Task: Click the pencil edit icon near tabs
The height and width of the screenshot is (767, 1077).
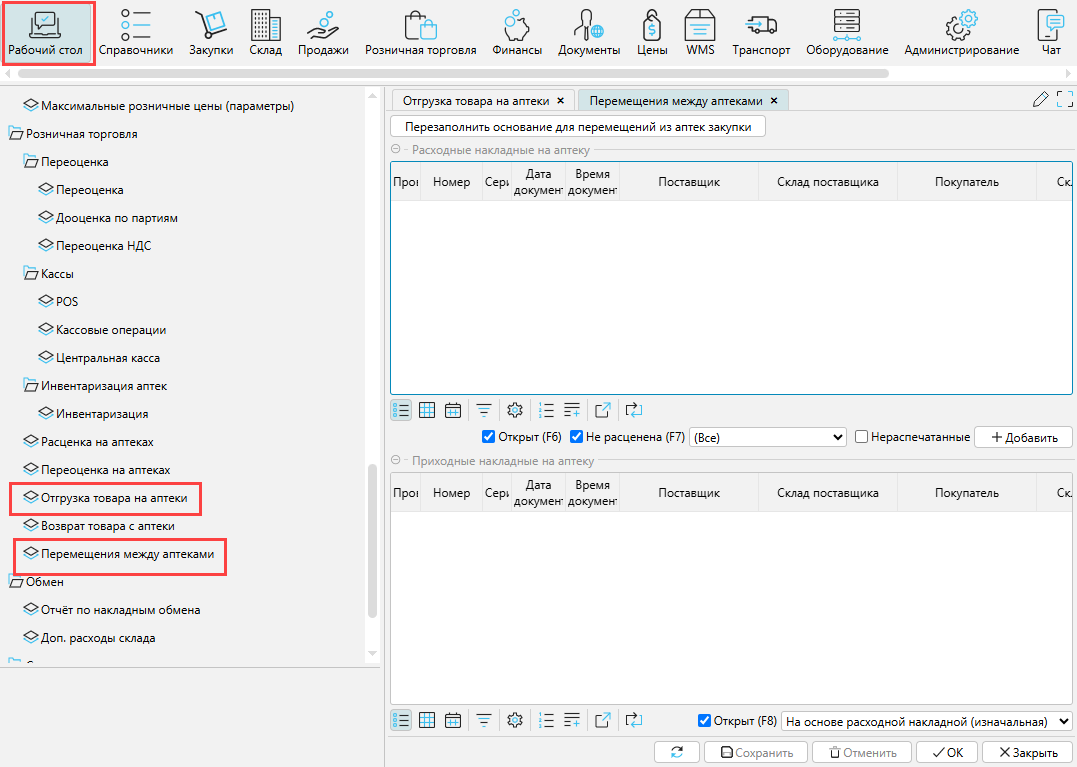Action: pos(1041,99)
